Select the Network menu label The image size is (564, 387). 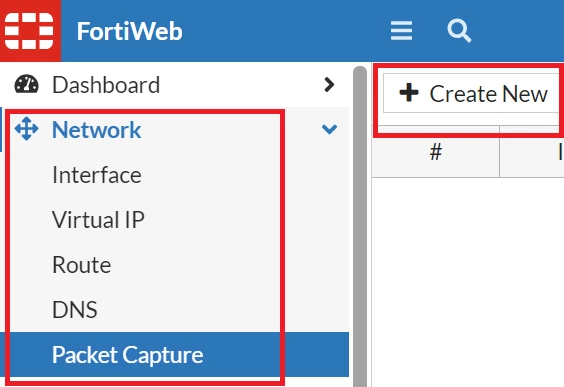pyautogui.click(x=96, y=129)
